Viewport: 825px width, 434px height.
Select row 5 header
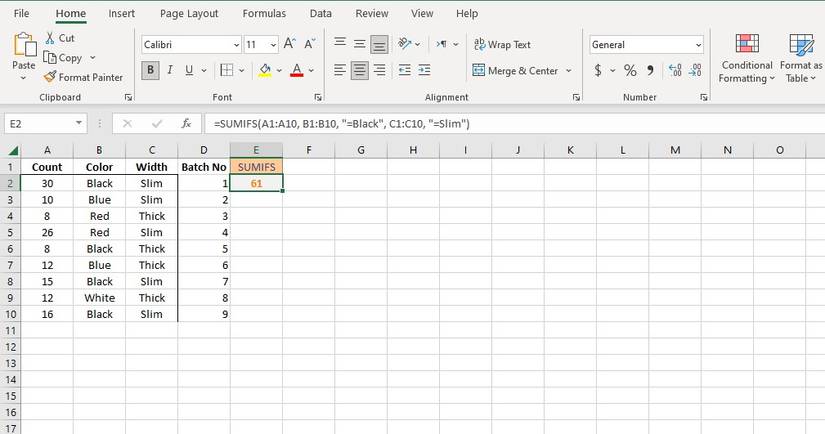(10, 232)
